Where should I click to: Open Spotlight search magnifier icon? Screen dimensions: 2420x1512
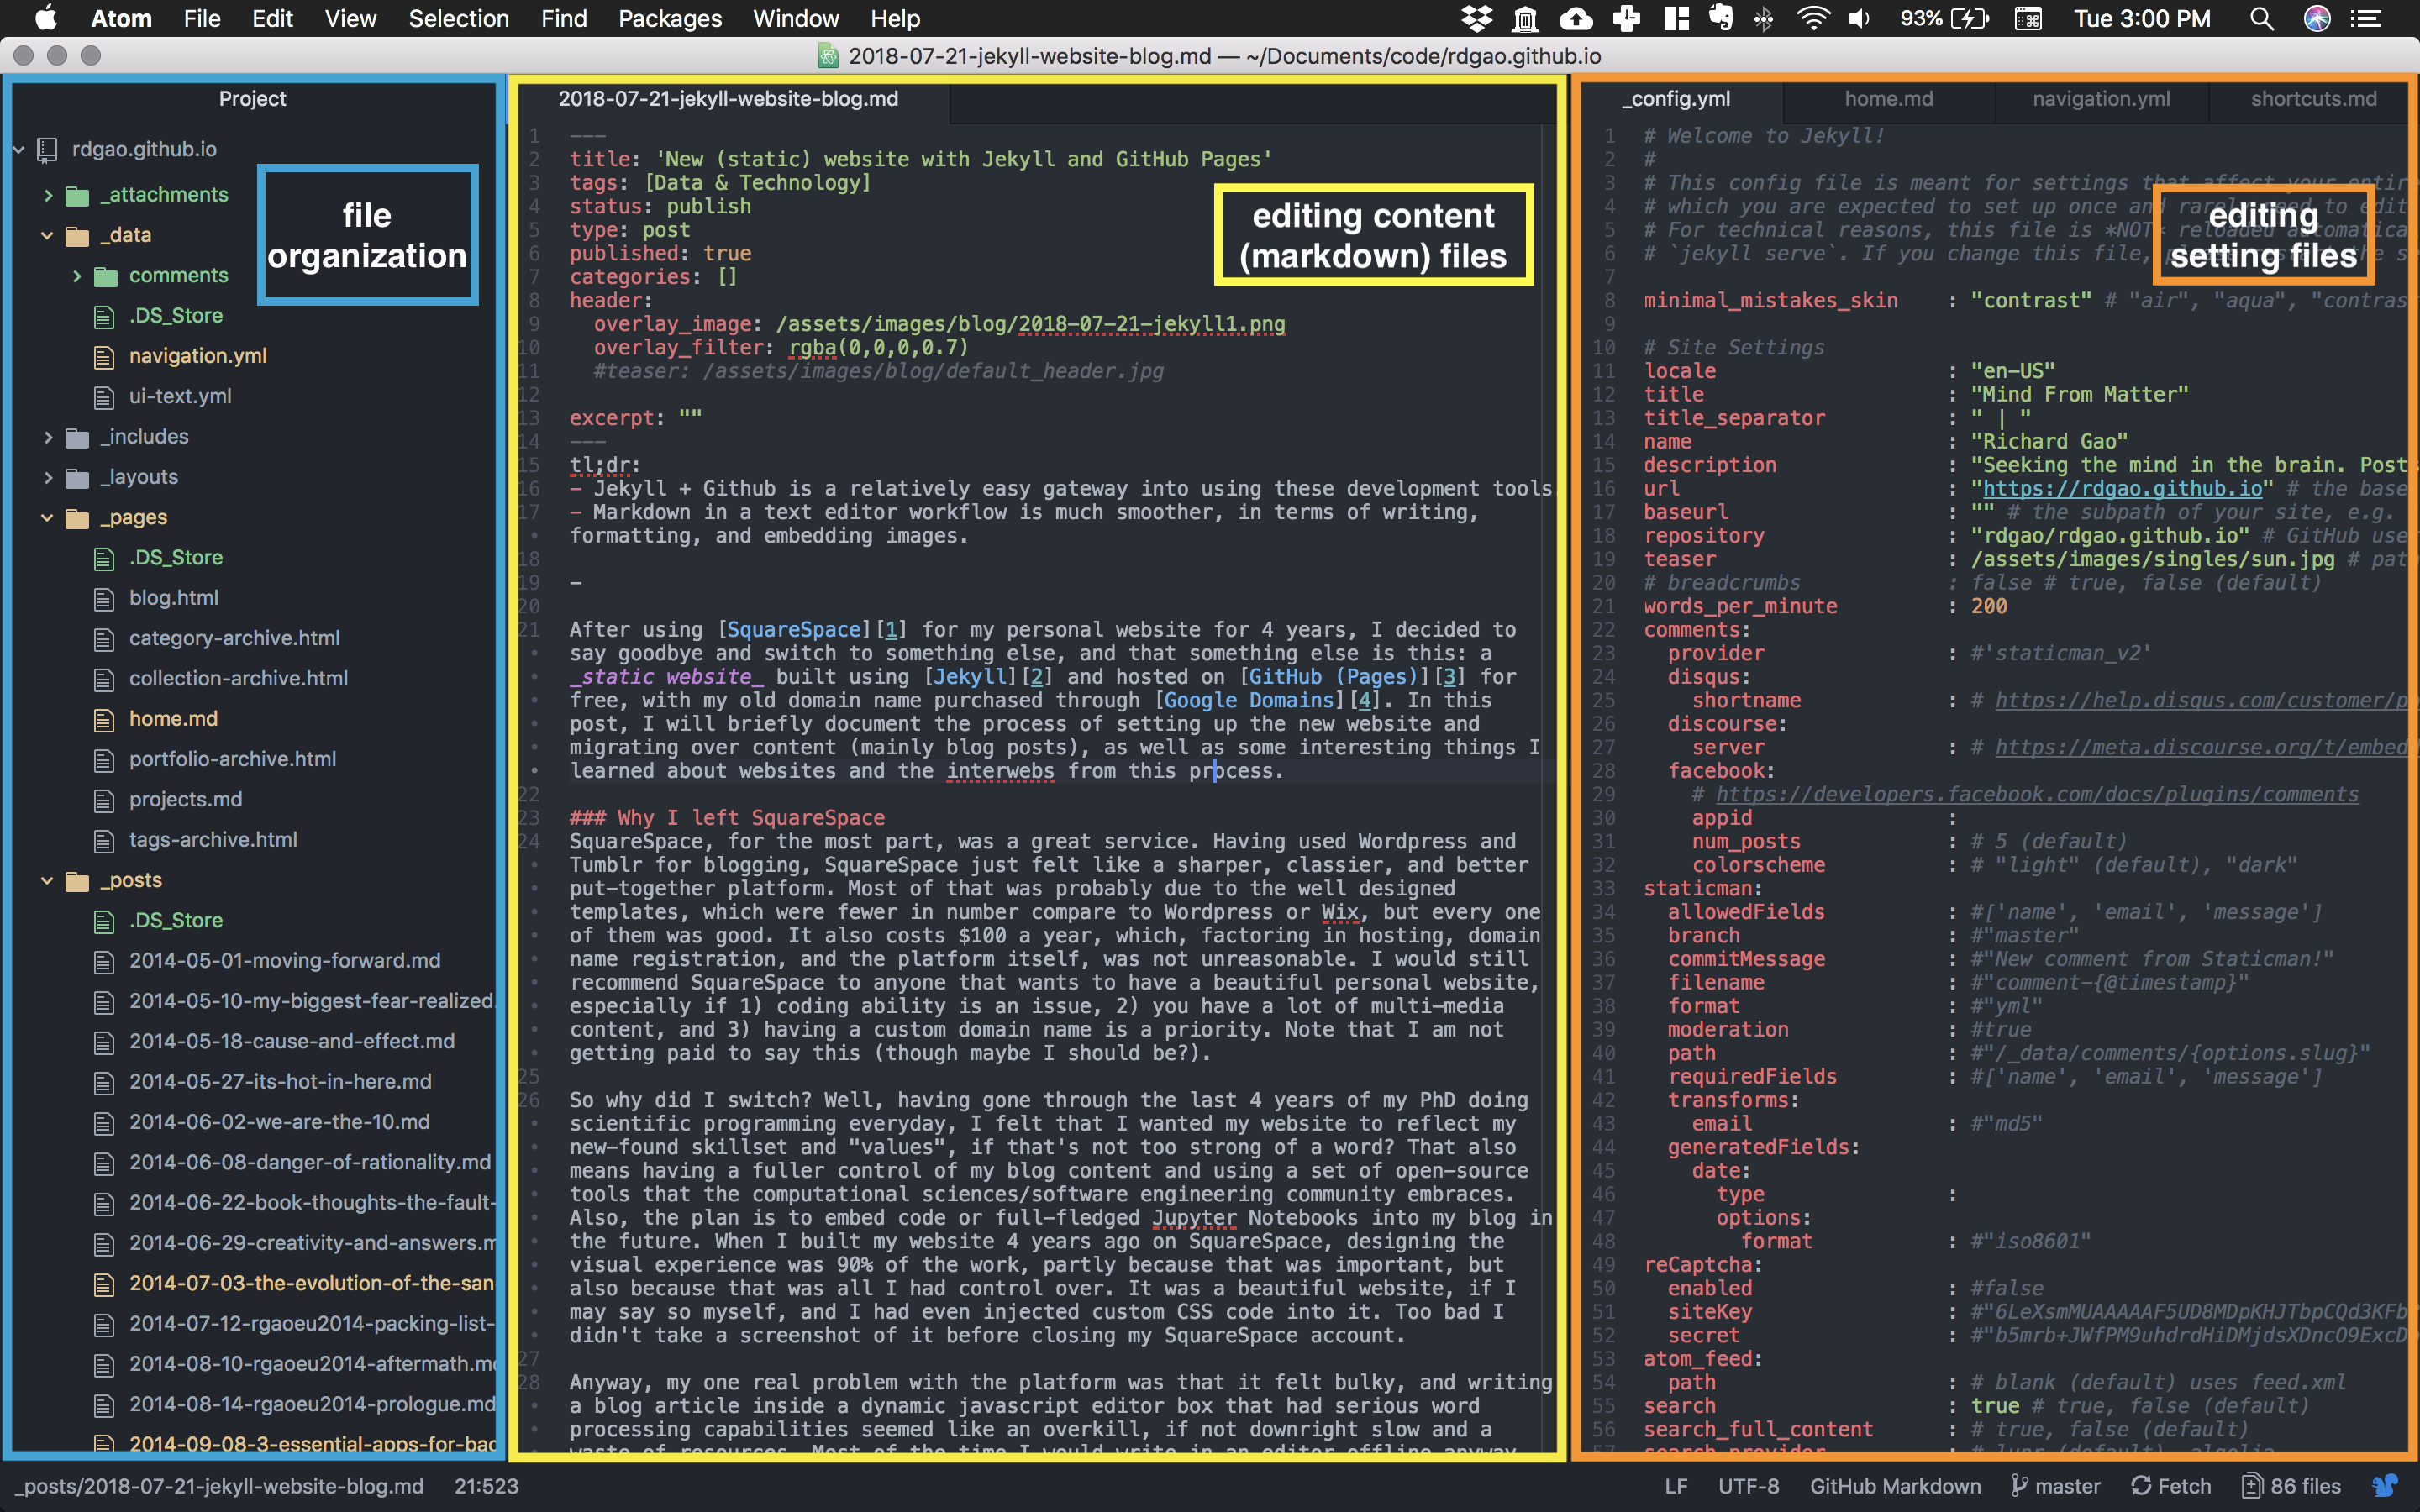(x=2262, y=18)
